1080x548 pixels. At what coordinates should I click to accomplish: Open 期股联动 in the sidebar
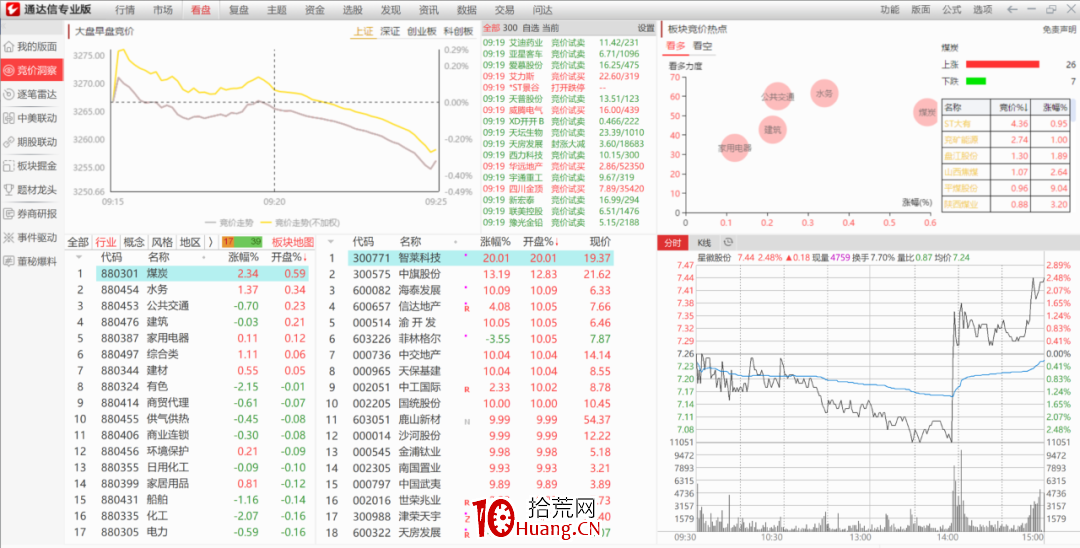pos(32,142)
